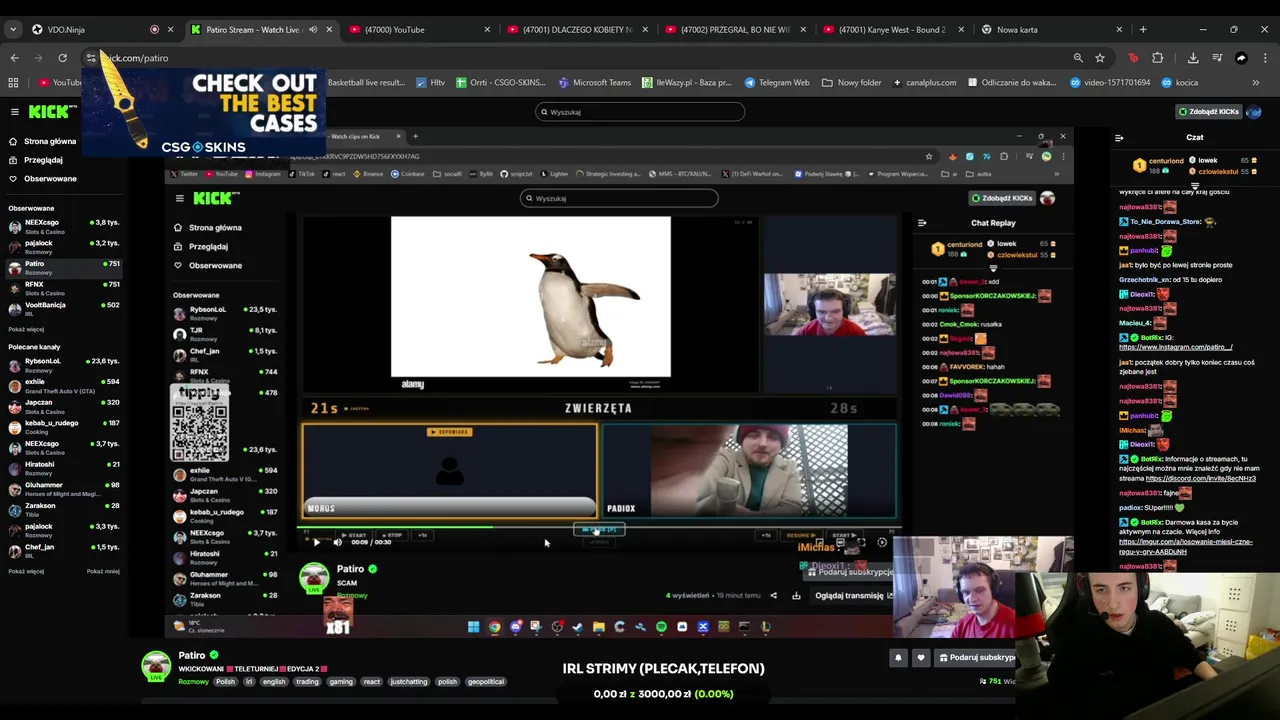
Task: Go back with the browser back arrow
Action: [x=14, y=58]
